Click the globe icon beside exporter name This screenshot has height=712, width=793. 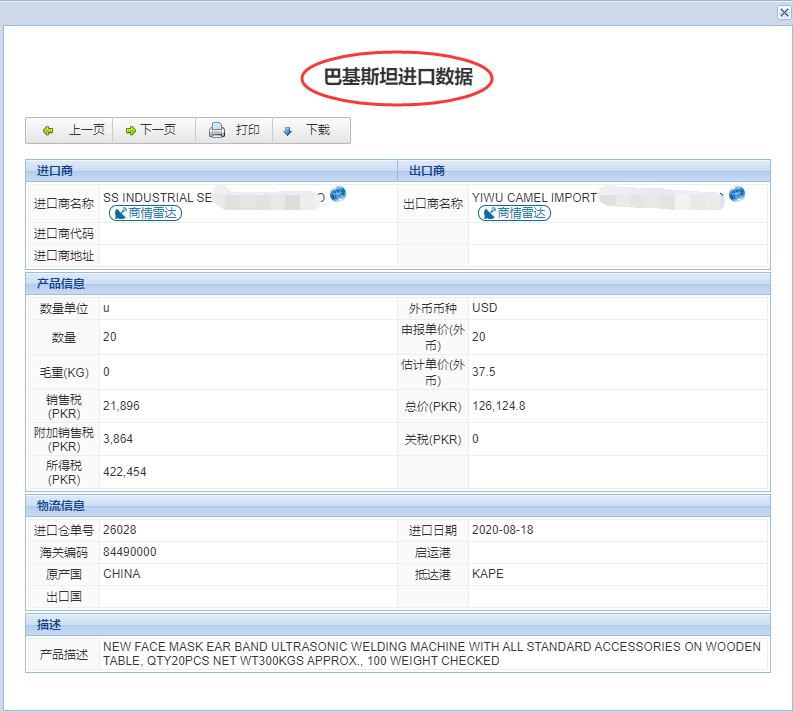(x=737, y=194)
